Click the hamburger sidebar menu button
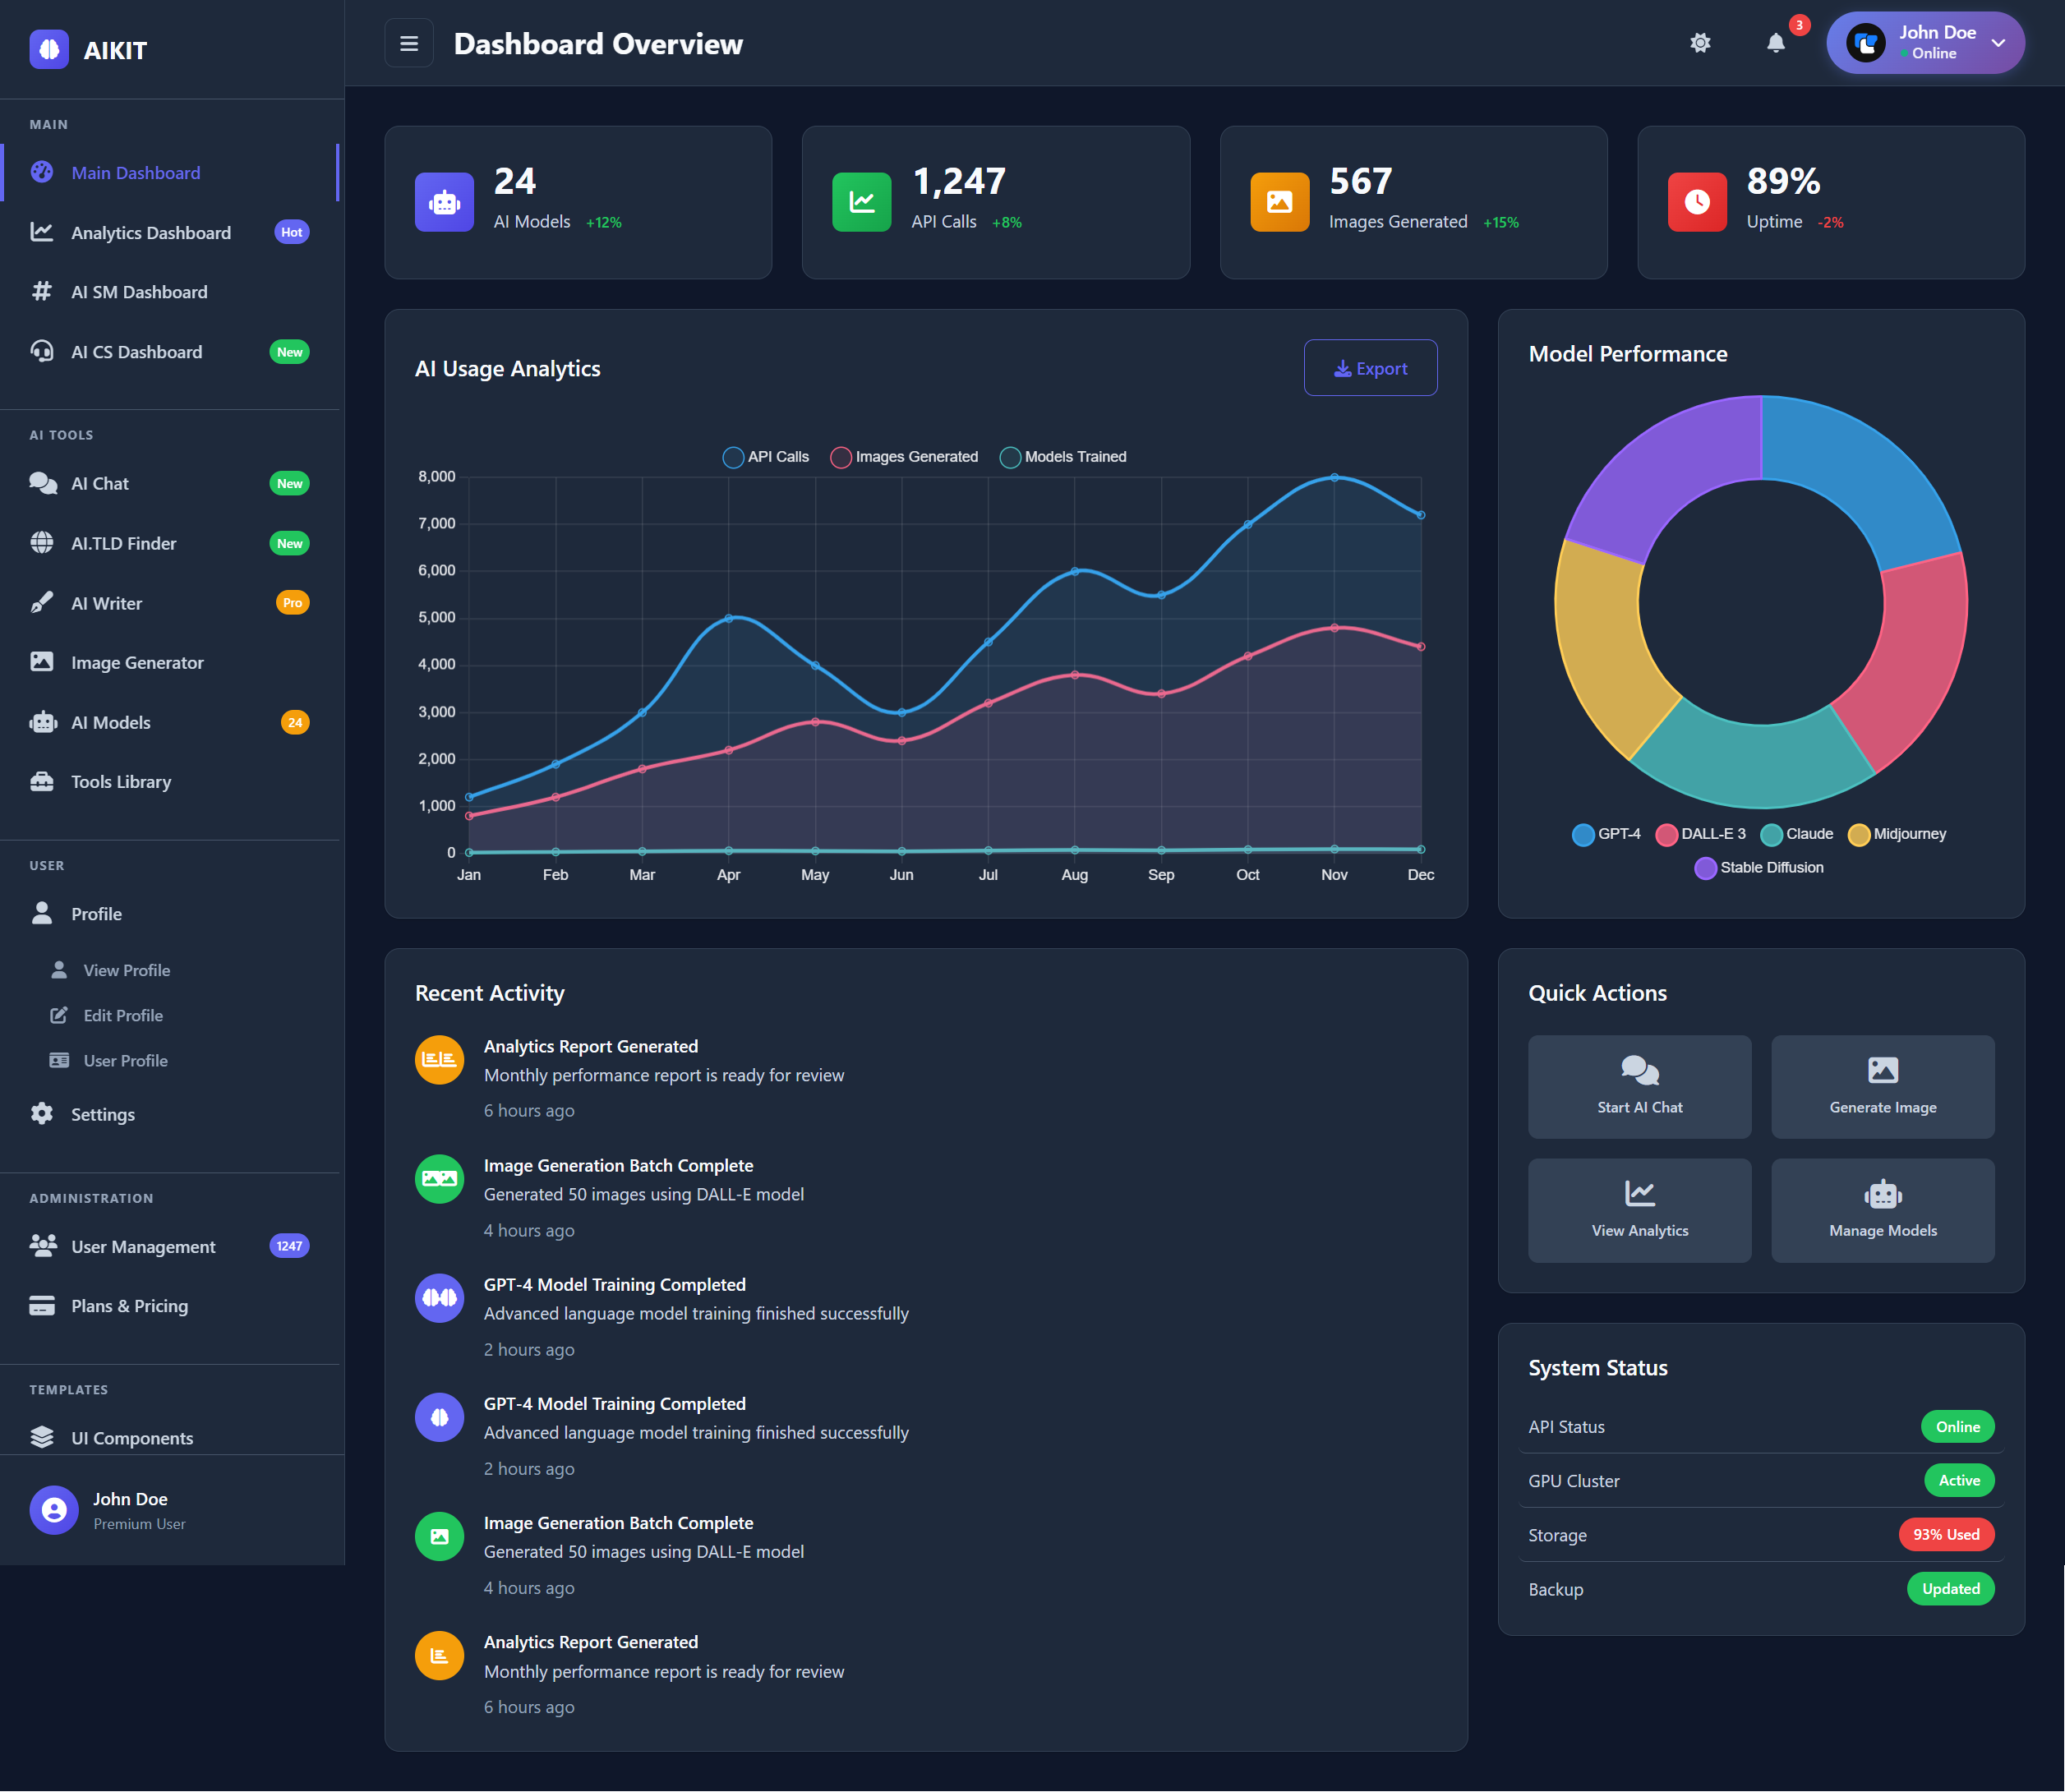Screen dimensions: 2065x1792 (408, 43)
